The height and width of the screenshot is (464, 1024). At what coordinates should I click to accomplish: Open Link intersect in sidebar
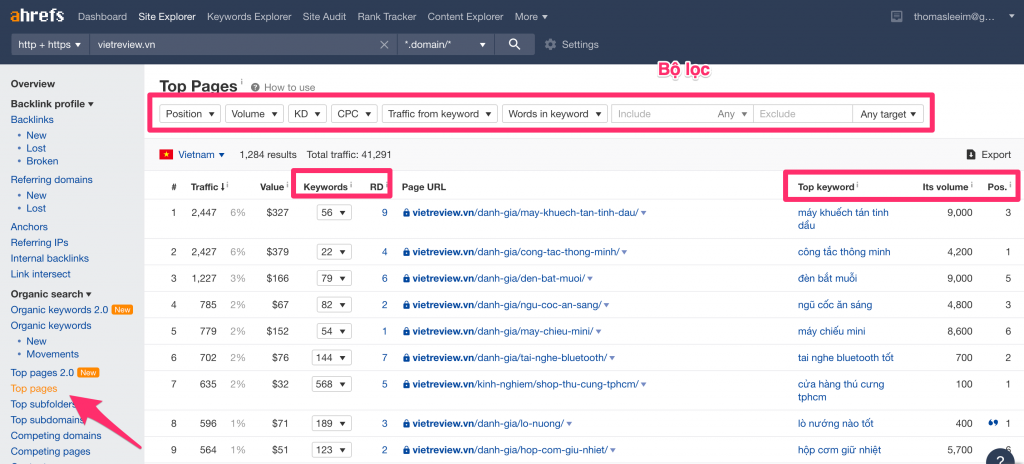click(40, 274)
